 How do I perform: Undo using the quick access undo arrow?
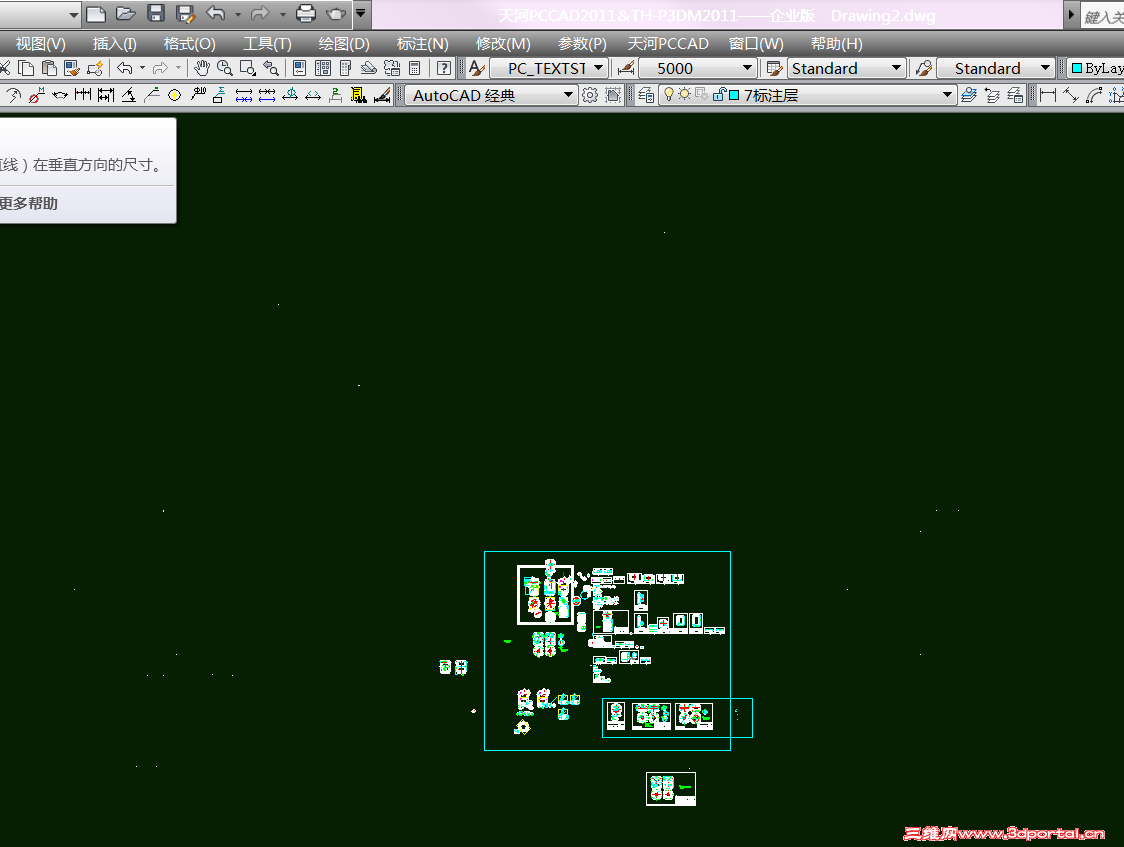coord(216,14)
